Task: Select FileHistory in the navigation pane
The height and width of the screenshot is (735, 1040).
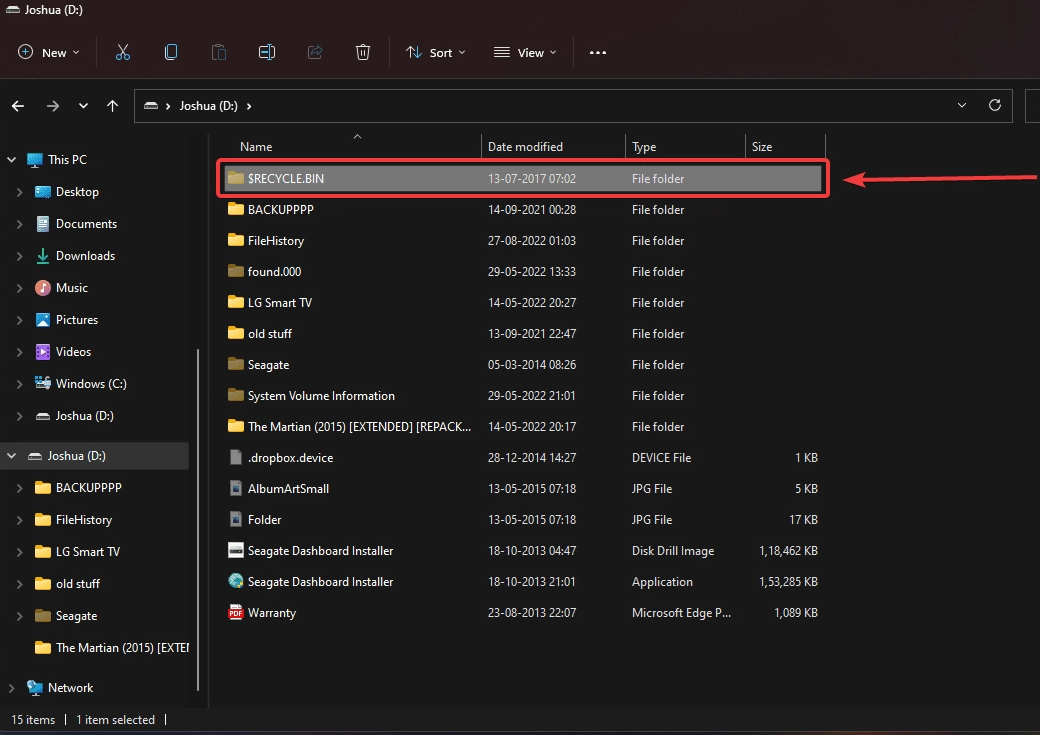Action: [84, 519]
